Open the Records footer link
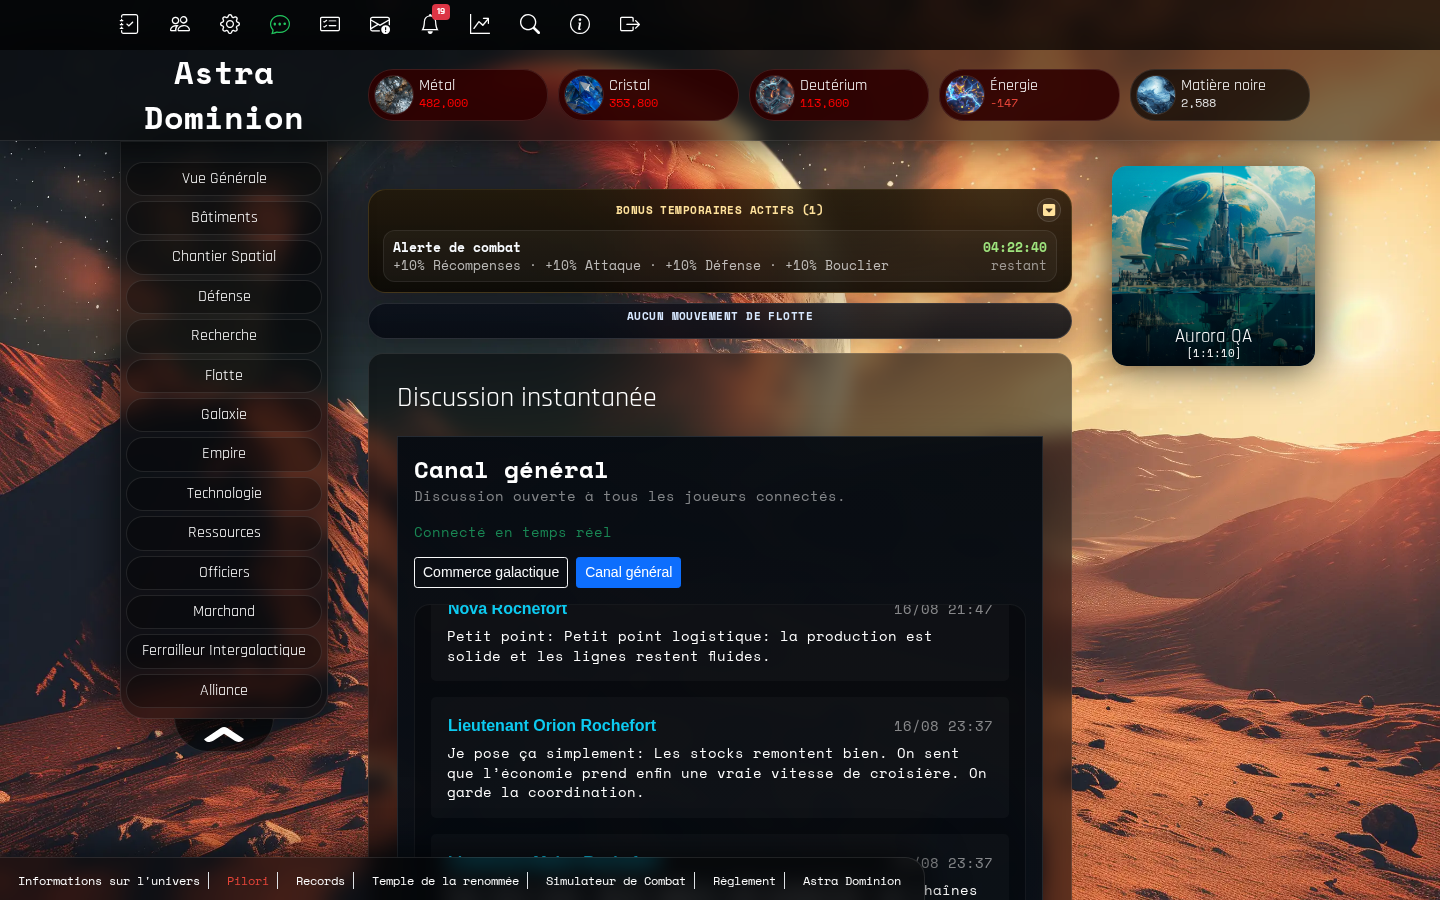Screen dimensions: 1440x900 click(x=320, y=881)
